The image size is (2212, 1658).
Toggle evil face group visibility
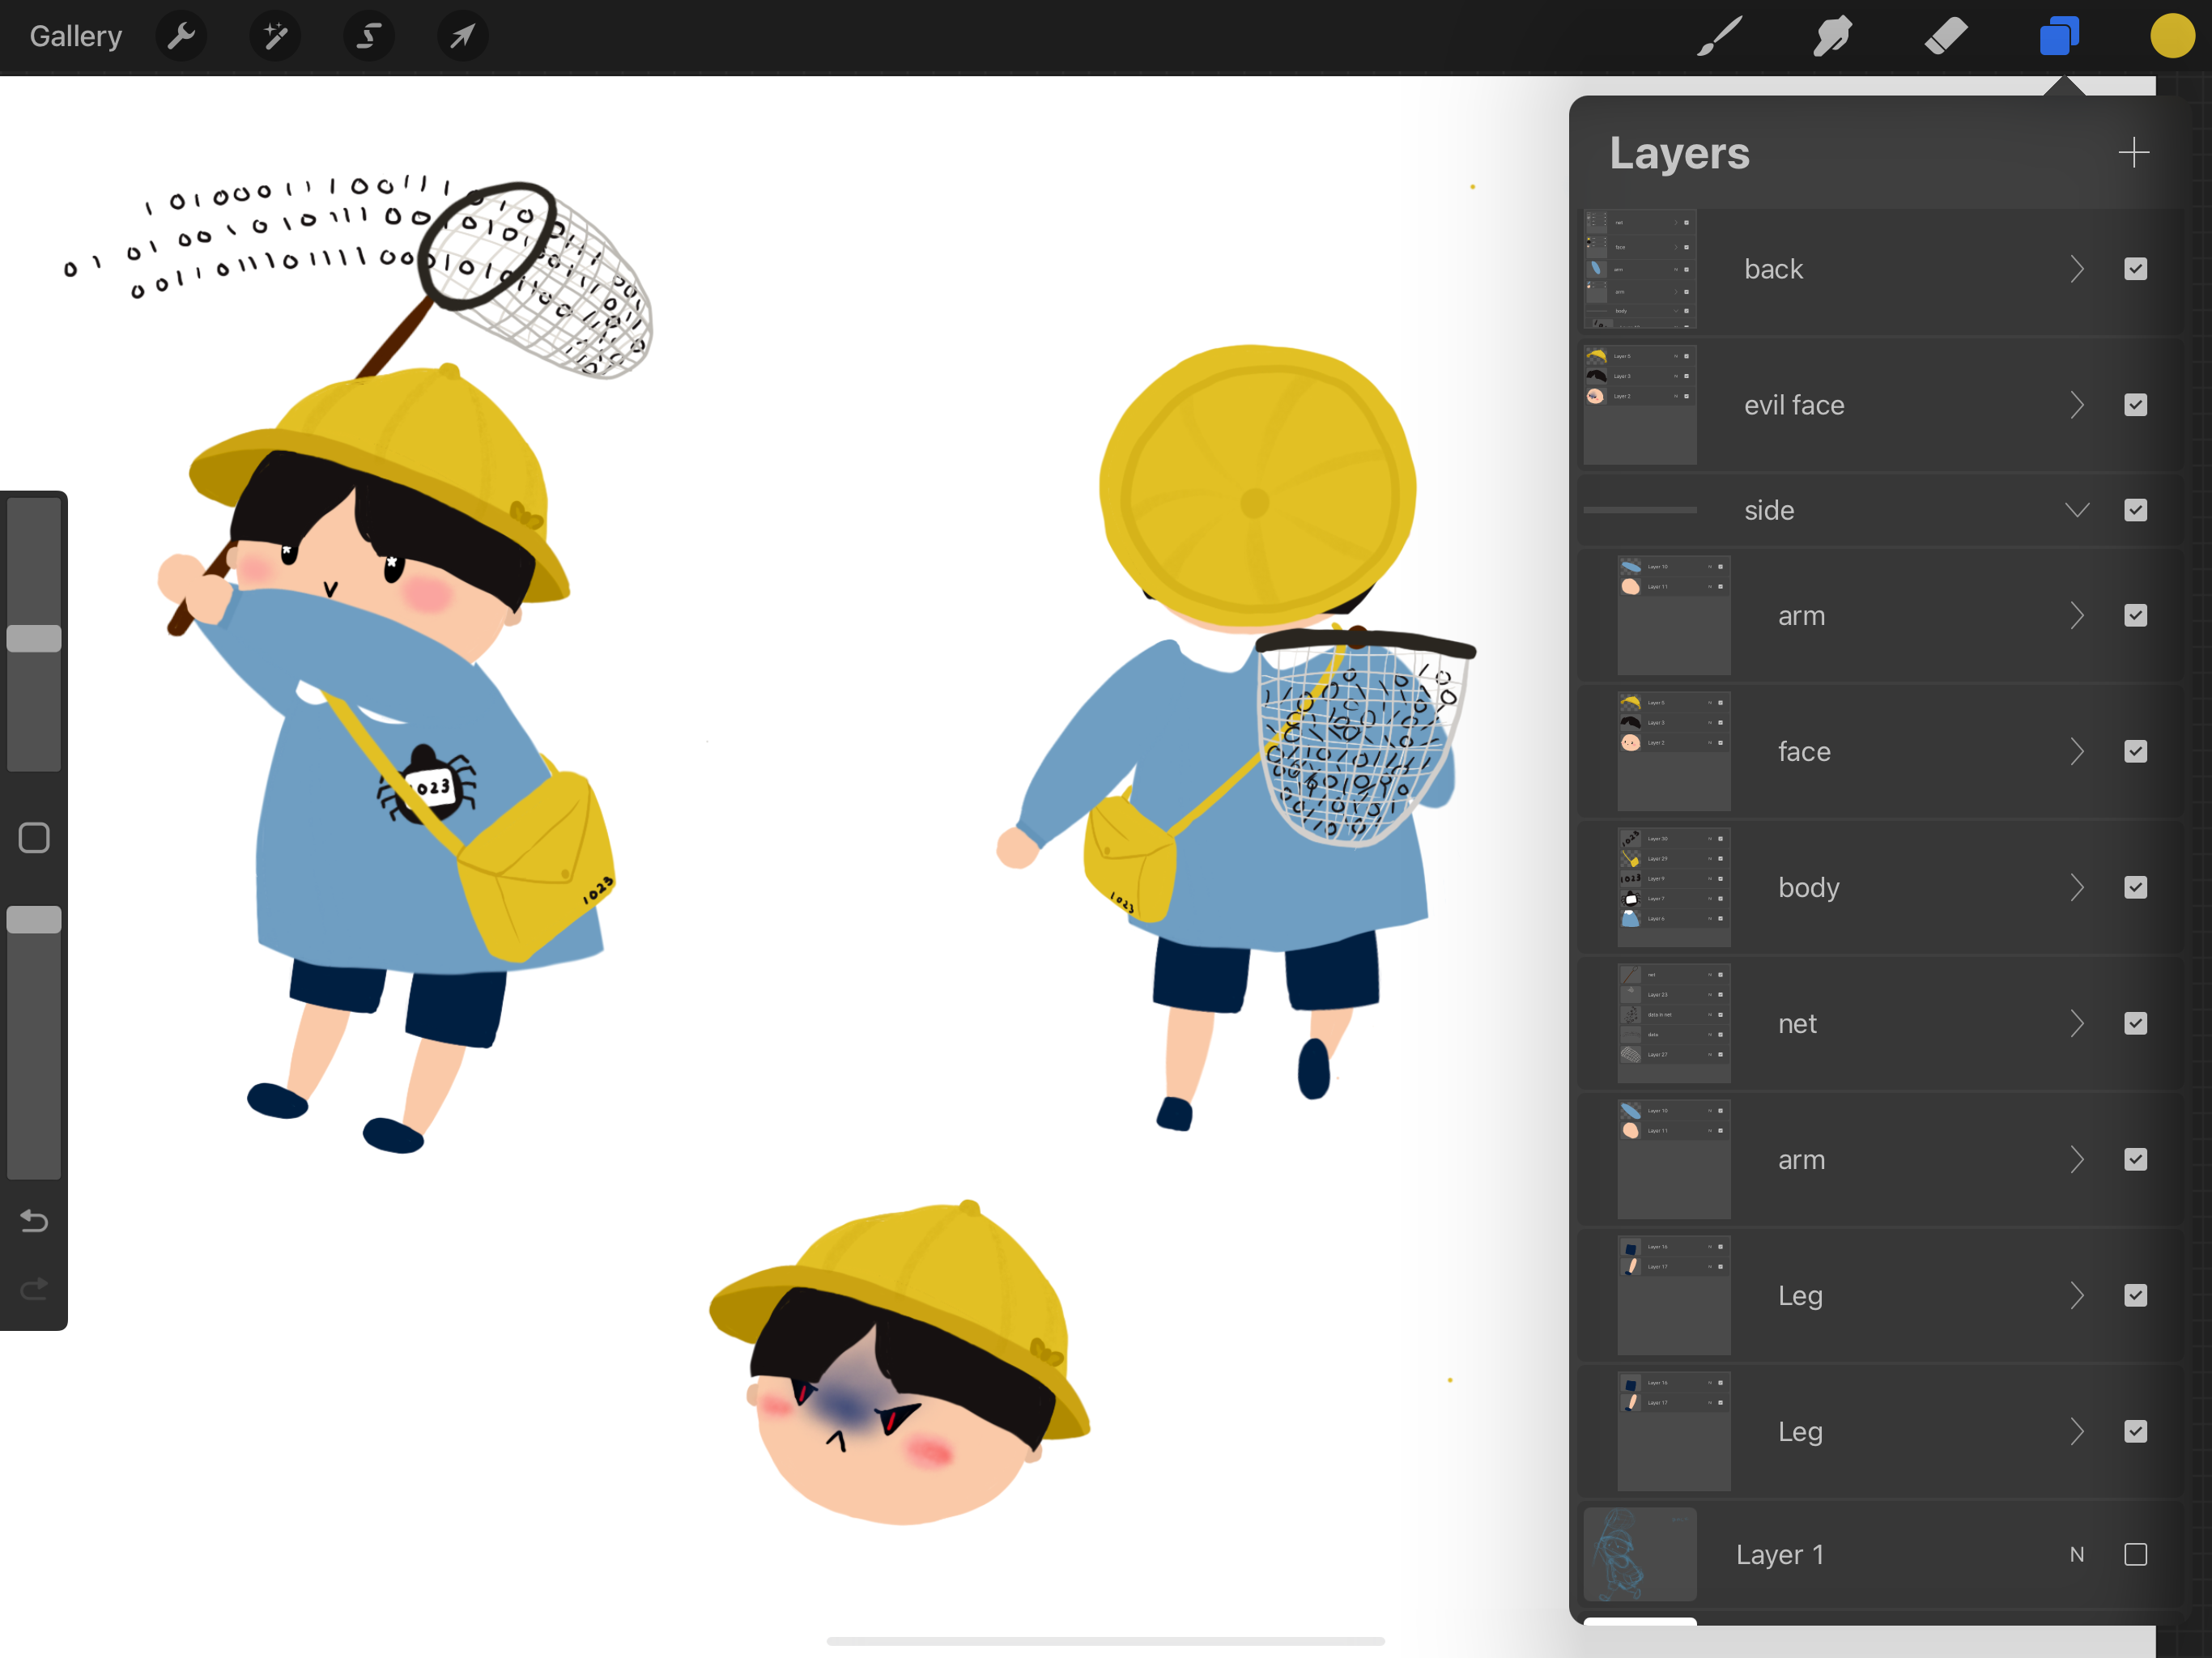coord(2135,405)
